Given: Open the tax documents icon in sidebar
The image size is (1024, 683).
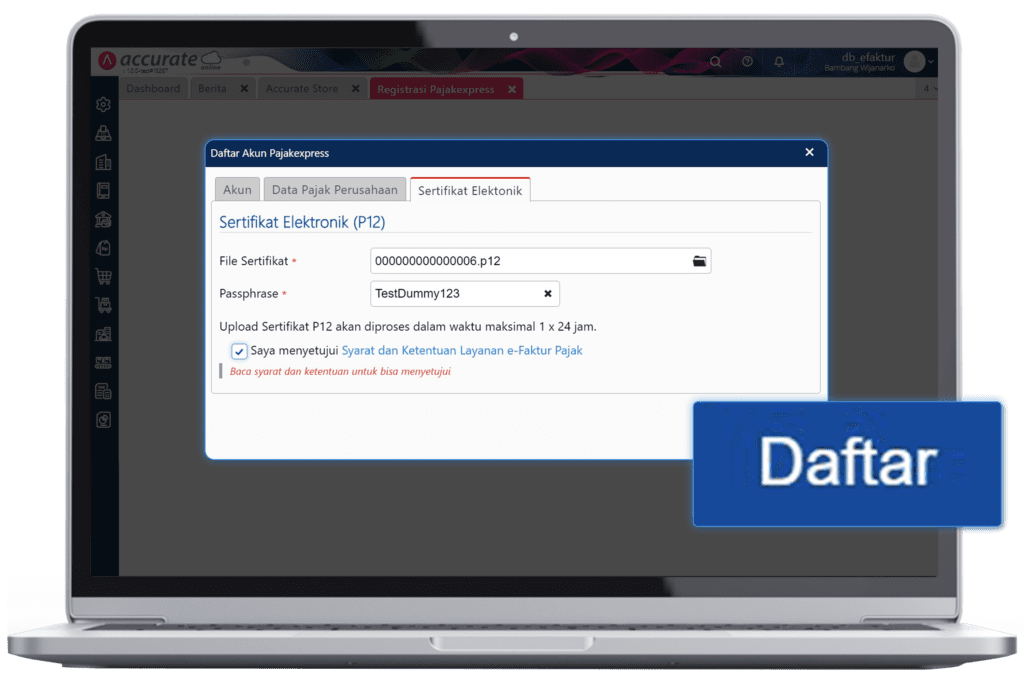Looking at the screenshot, I should [103, 391].
